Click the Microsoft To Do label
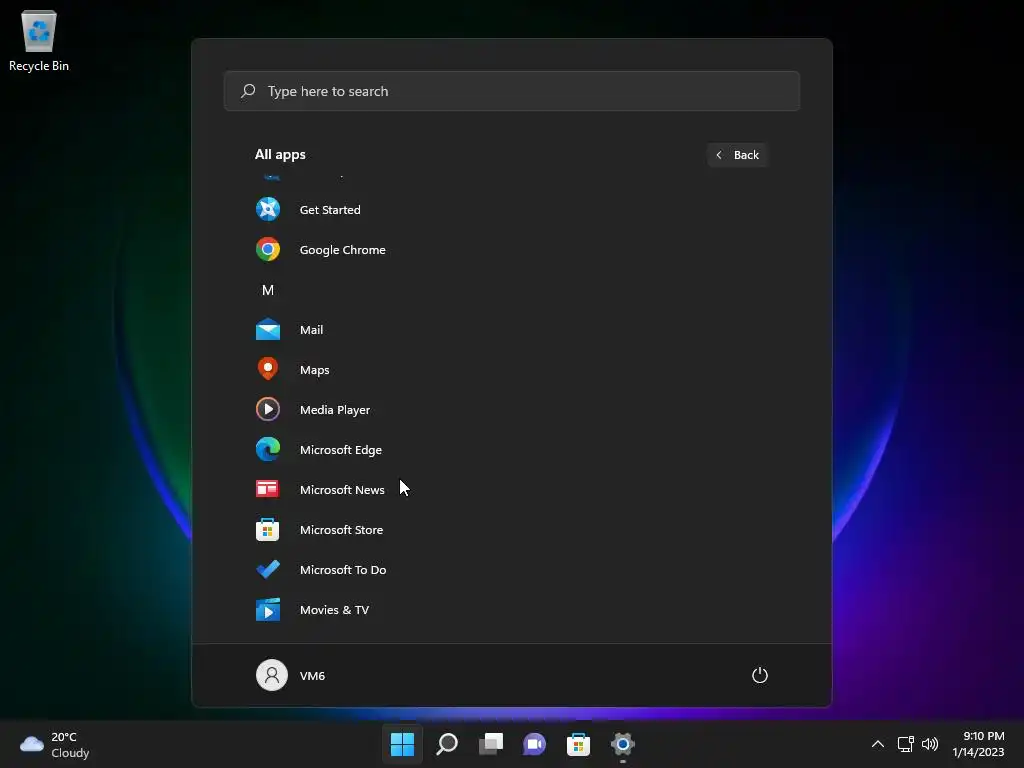The height and width of the screenshot is (768, 1024). [x=343, y=569]
